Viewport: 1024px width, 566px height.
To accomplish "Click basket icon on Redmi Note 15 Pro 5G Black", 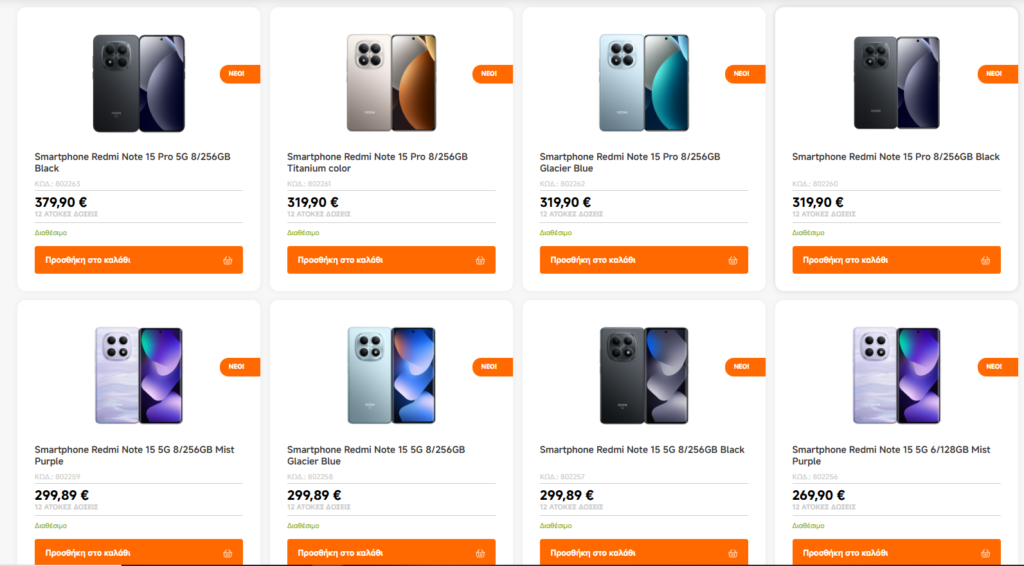I will [227, 260].
